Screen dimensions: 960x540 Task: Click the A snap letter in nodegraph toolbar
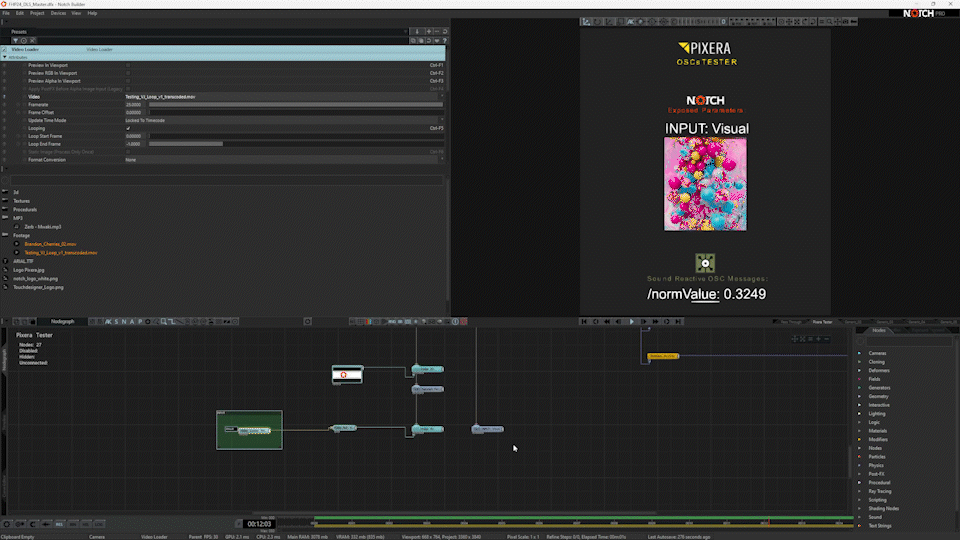point(132,321)
